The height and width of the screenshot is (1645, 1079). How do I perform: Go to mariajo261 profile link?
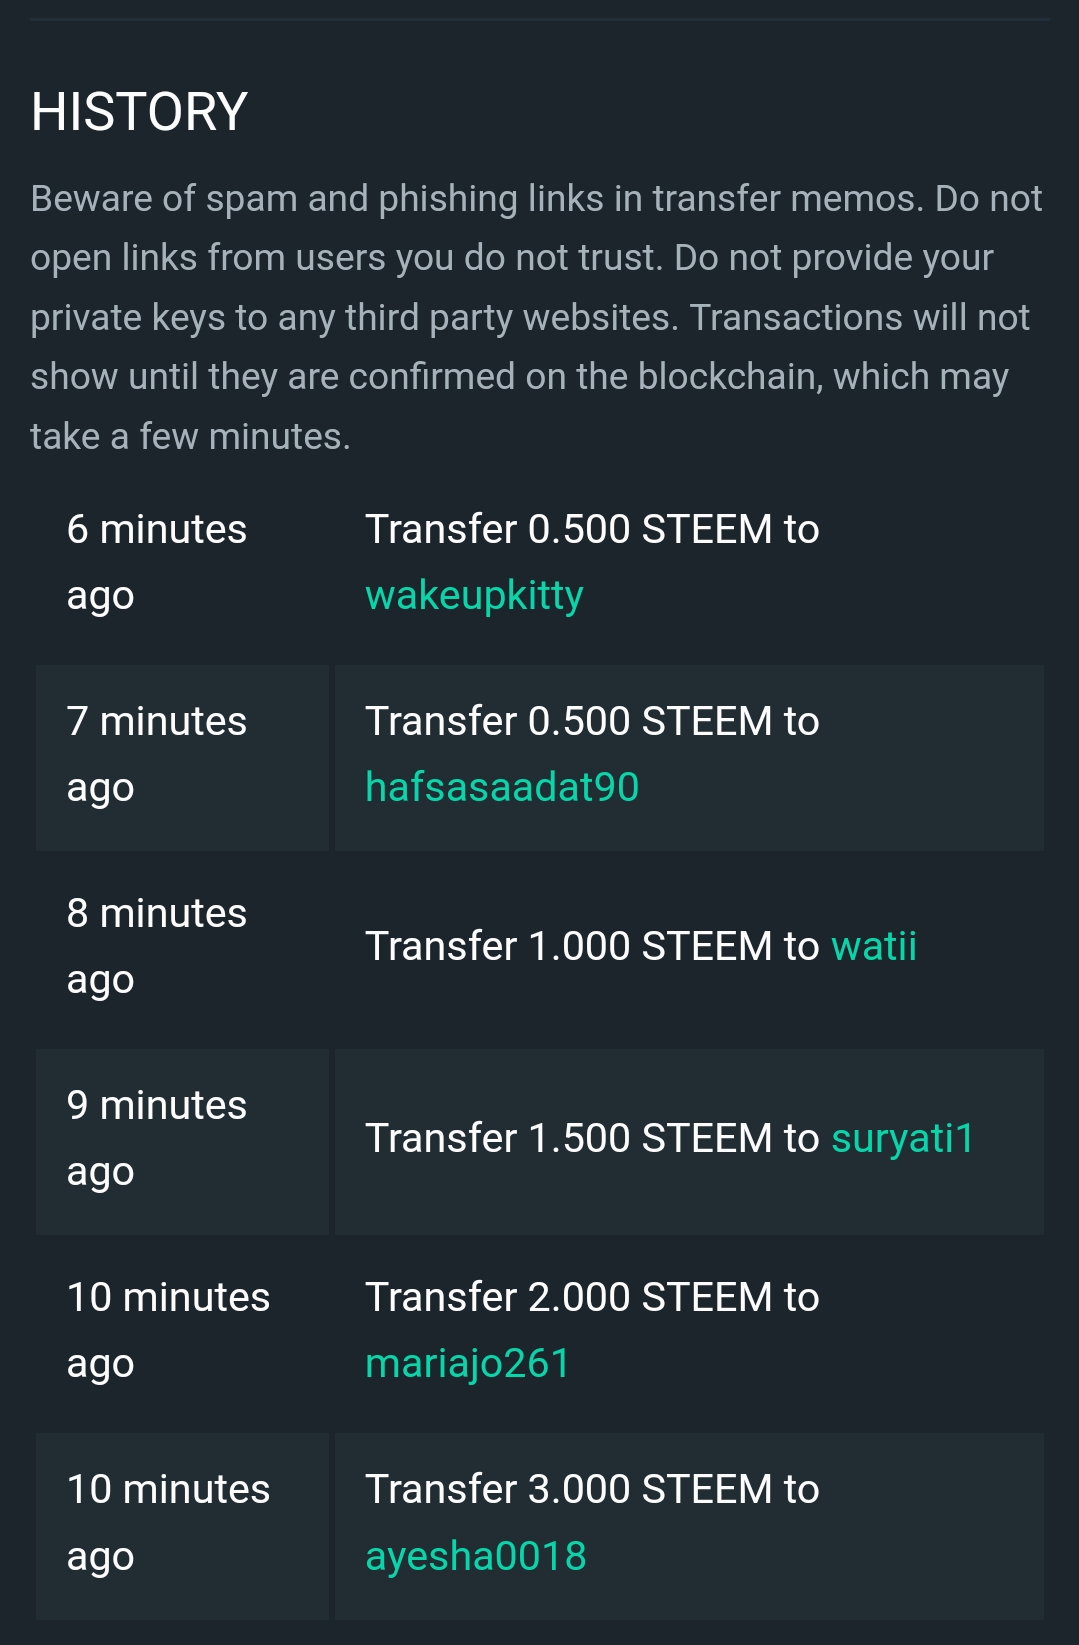467,1364
